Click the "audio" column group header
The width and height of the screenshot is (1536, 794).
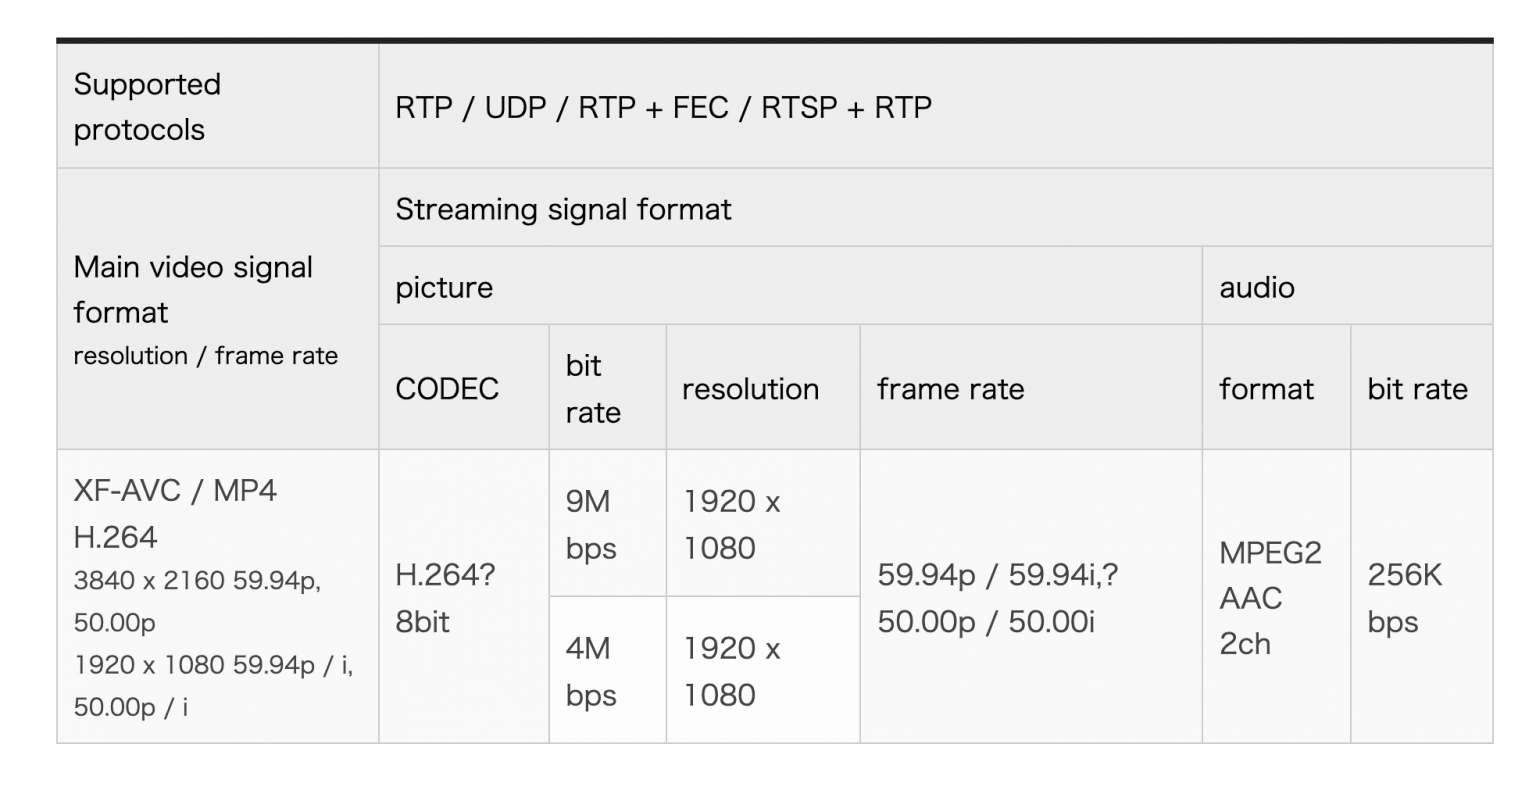pyautogui.click(x=1256, y=287)
